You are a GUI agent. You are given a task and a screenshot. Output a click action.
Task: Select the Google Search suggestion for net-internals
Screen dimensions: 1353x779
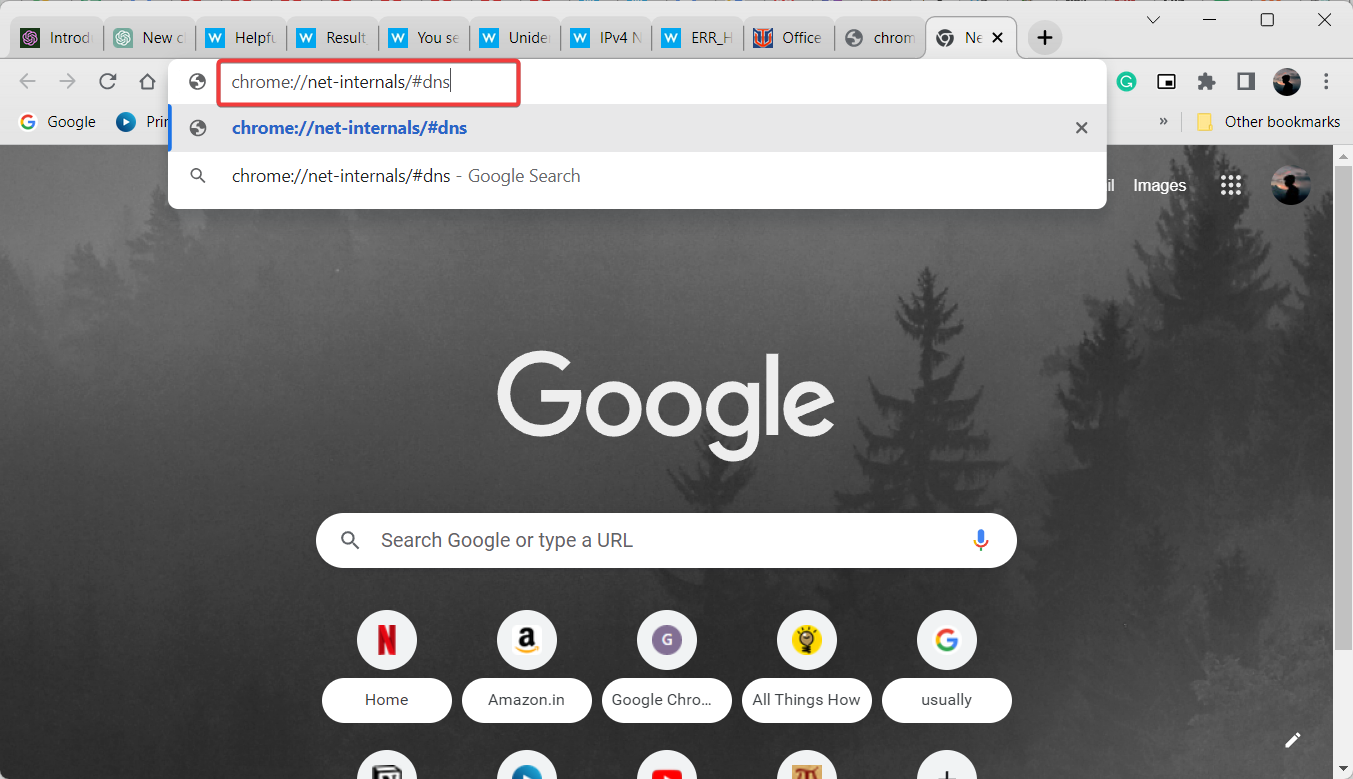637,176
